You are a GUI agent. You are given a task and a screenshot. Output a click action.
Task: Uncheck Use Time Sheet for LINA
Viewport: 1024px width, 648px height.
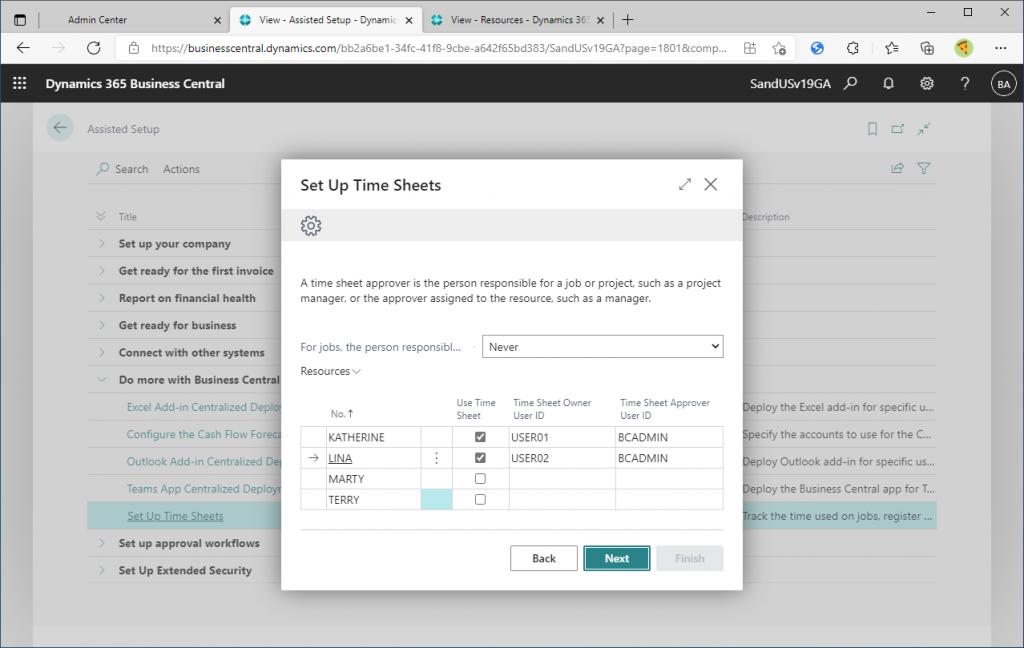click(x=480, y=458)
